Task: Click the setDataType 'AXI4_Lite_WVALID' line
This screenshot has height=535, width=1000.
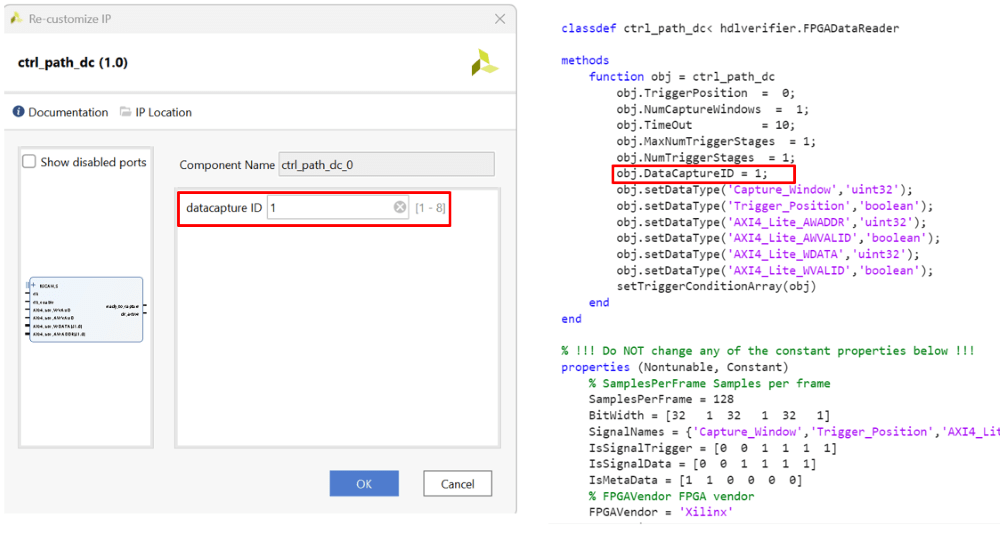Action: click(x=774, y=270)
